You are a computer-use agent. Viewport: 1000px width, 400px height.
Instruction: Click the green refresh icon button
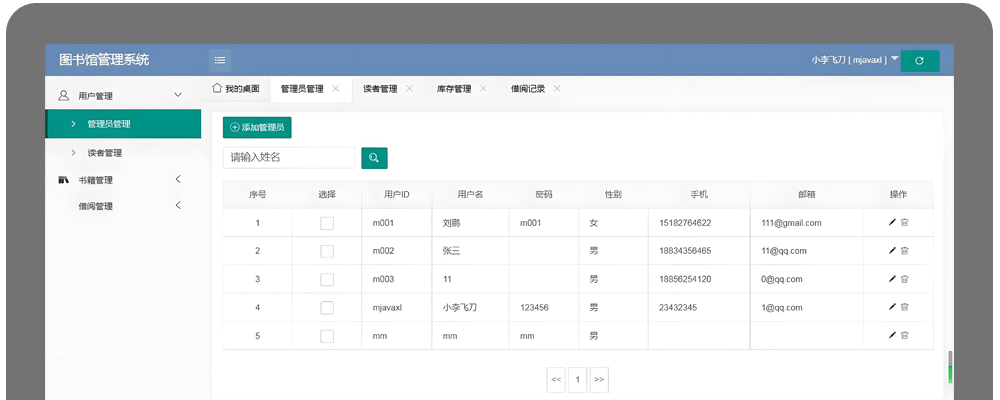[x=919, y=61]
